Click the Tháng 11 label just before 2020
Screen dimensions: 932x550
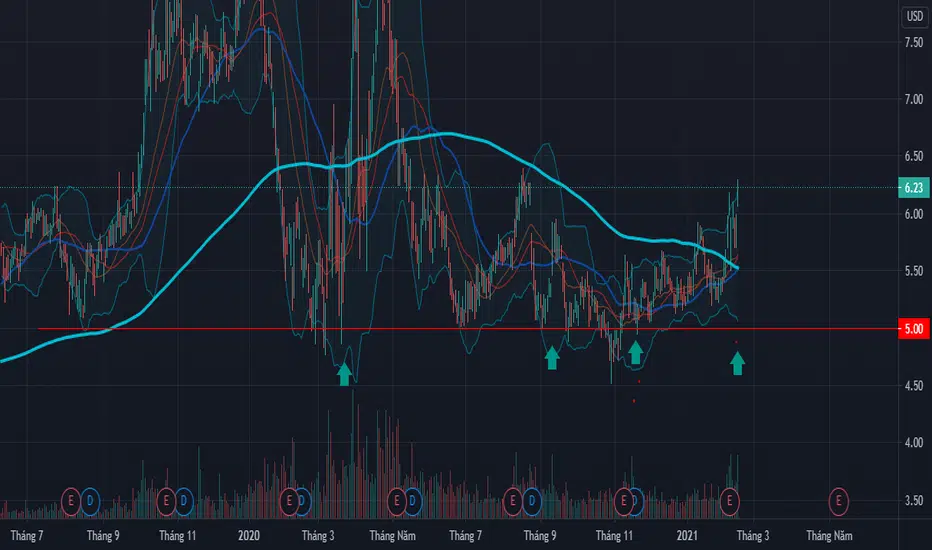point(177,536)
